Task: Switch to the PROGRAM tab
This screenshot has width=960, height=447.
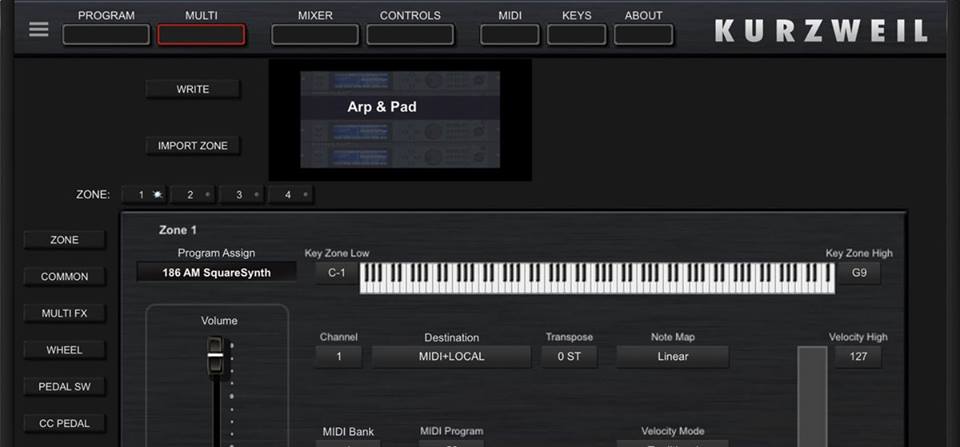Action: click(x=106, y=34)
